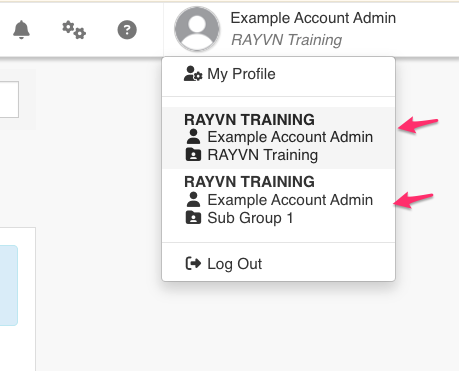
Task: Open My Profile from the menu
Action: 278,74
